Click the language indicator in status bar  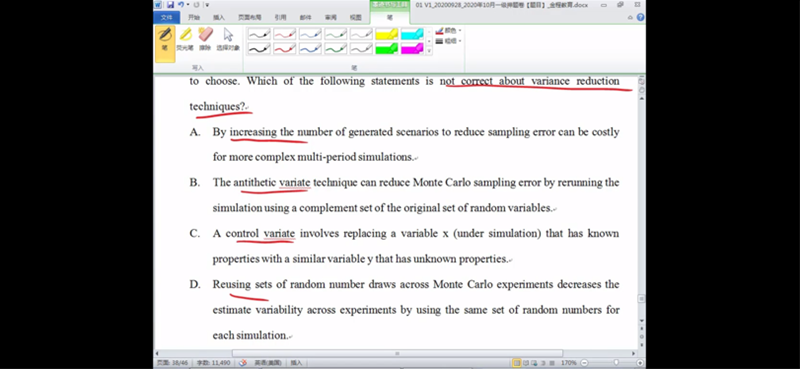[x=268, y=363]
